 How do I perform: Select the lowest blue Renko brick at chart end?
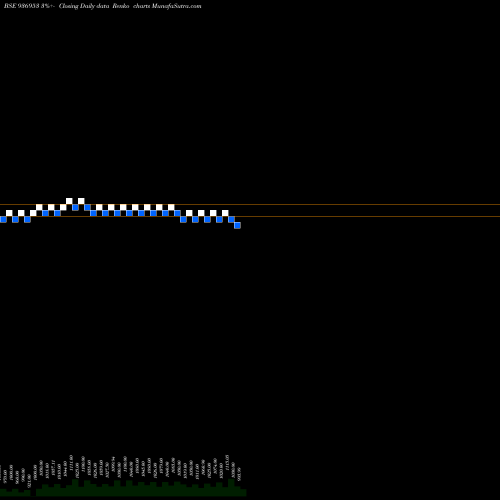pyautogui.click(x=237, y=225)
